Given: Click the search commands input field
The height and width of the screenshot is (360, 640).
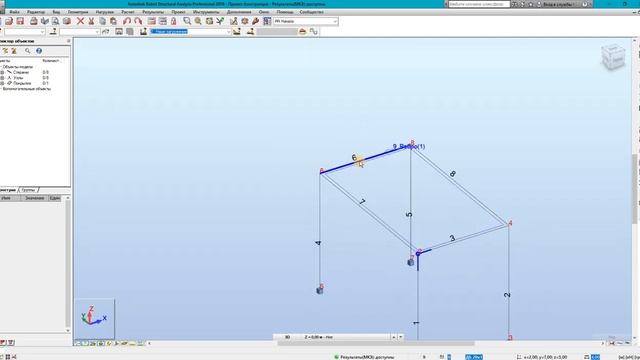Looking at the screenshot, I should pos(479,4).
